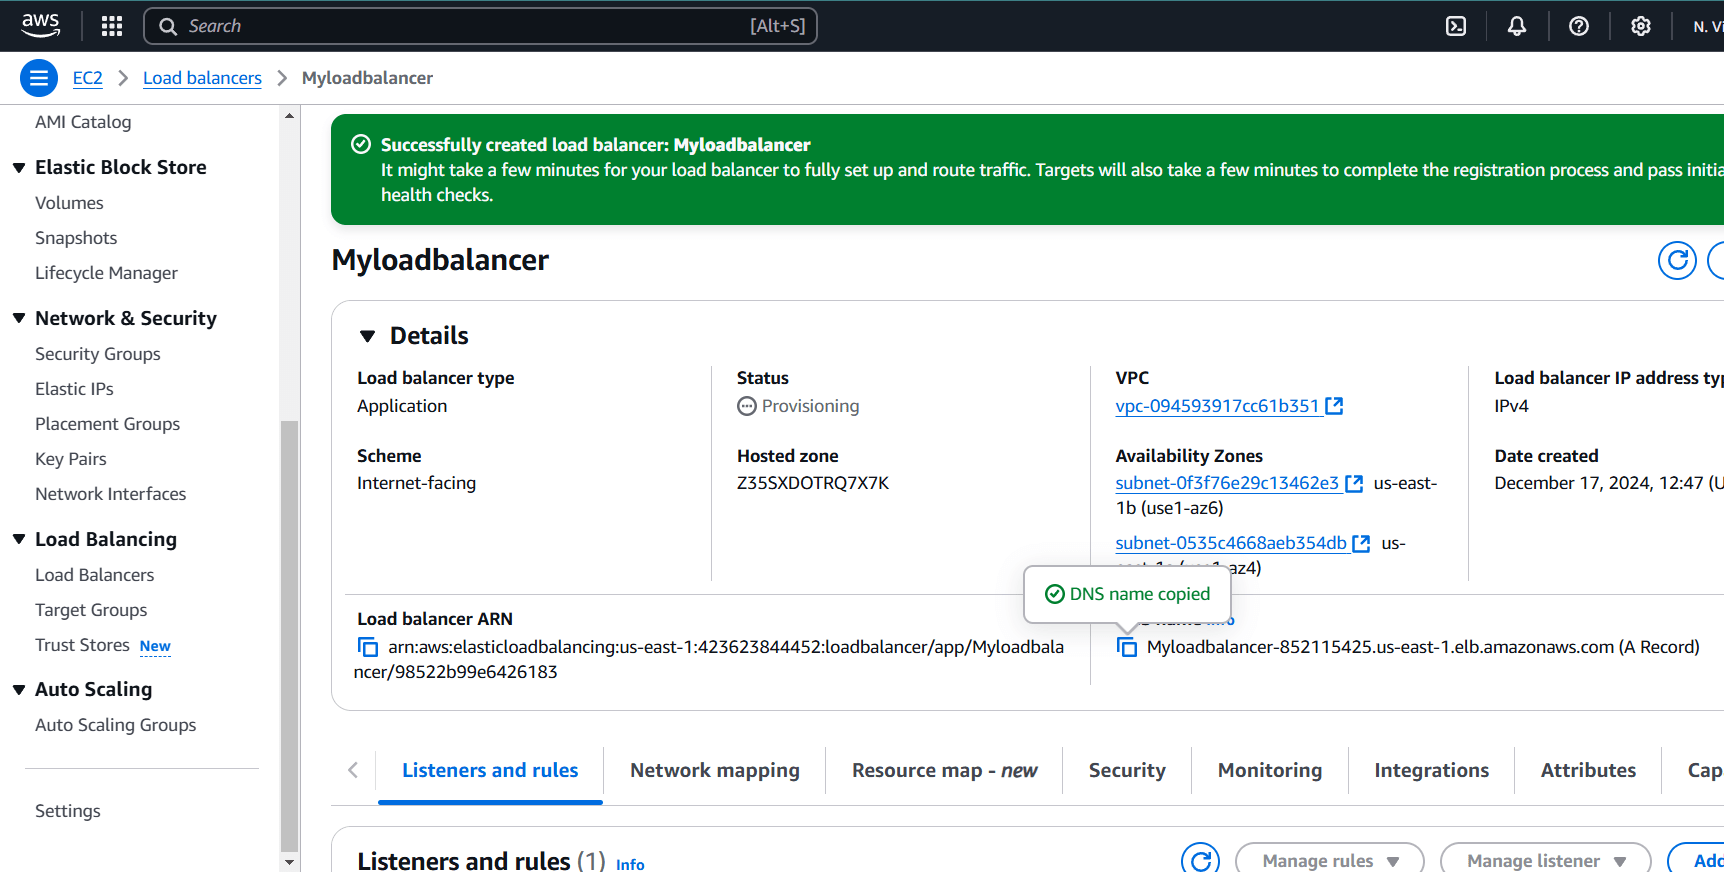Screen dimensions: 1724x872
Task: Open the settings gear icon
Action: [x=1641, y=26]
